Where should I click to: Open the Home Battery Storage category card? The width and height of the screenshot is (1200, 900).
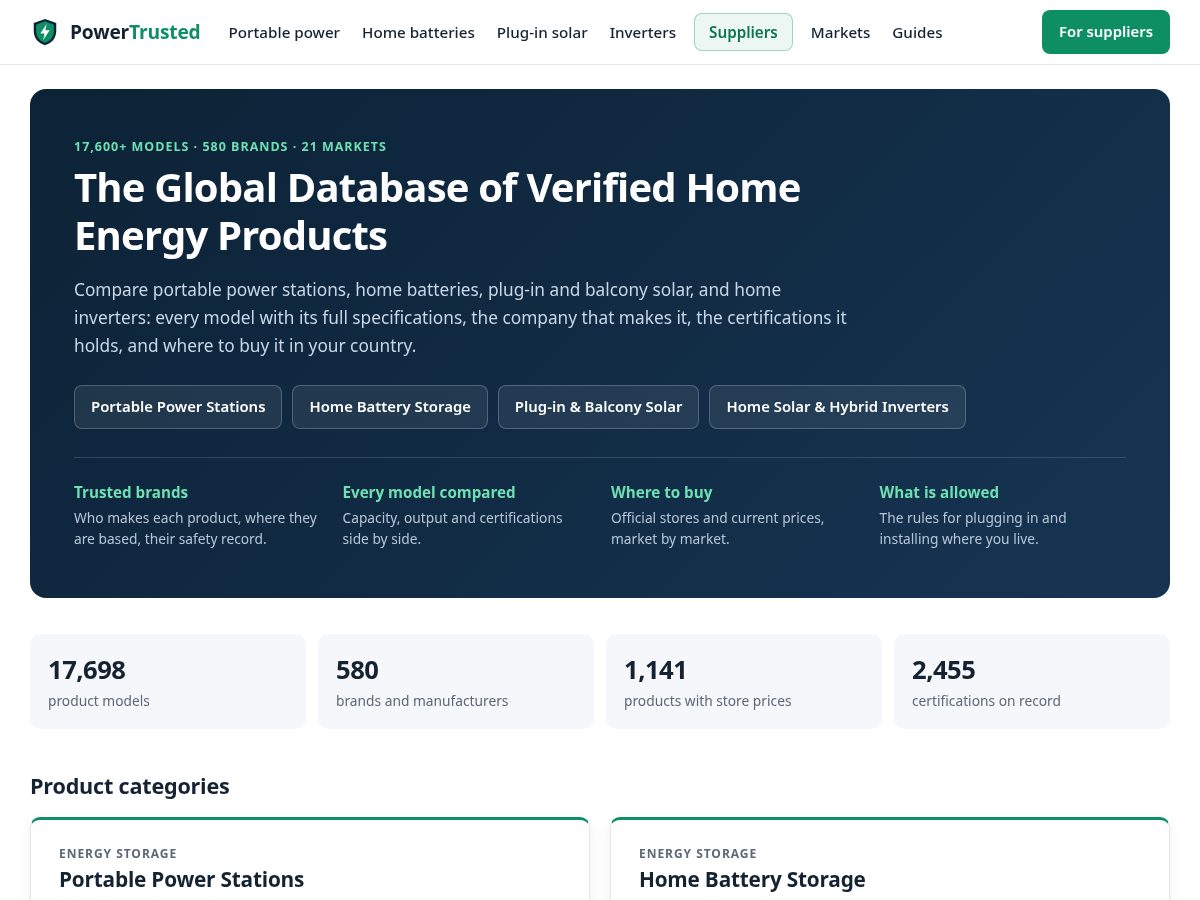890,859
